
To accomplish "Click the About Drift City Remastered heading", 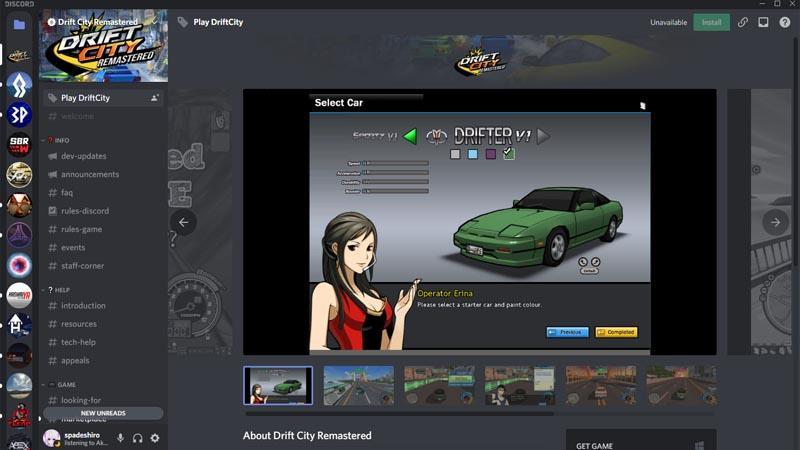I will point(307,436).
